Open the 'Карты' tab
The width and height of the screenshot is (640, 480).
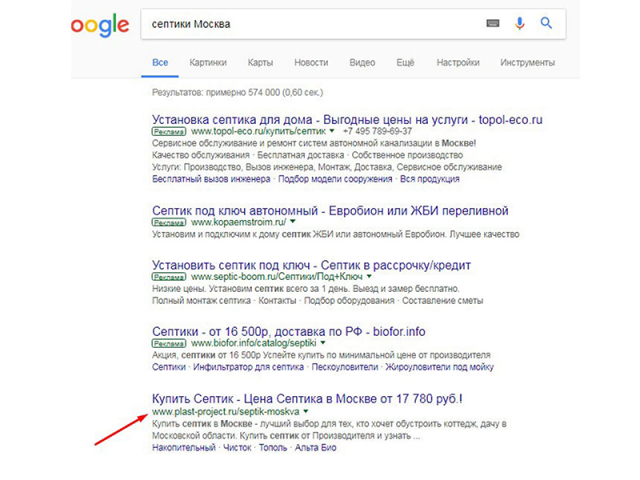tap(260, 62)
